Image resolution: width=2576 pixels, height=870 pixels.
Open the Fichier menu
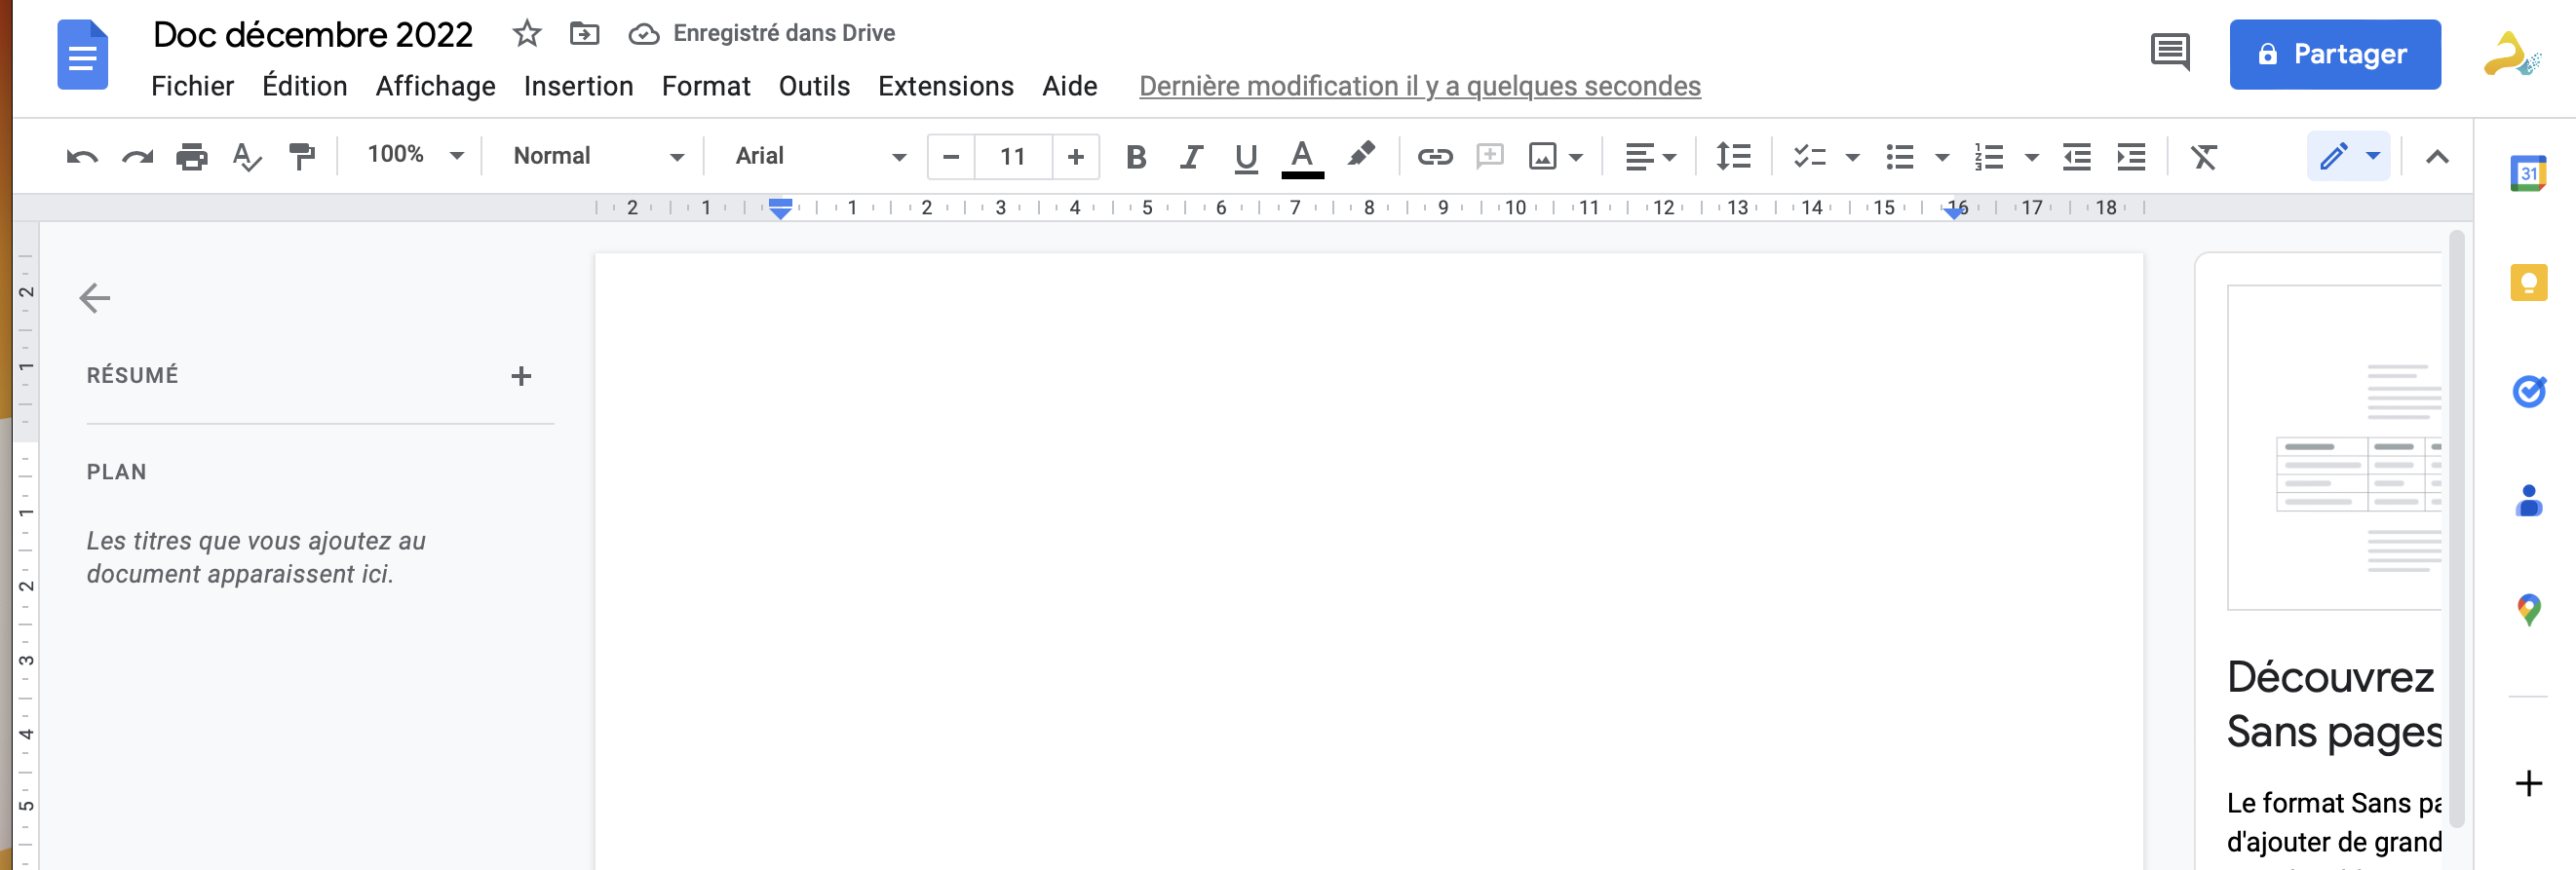(x=192, y=86)
